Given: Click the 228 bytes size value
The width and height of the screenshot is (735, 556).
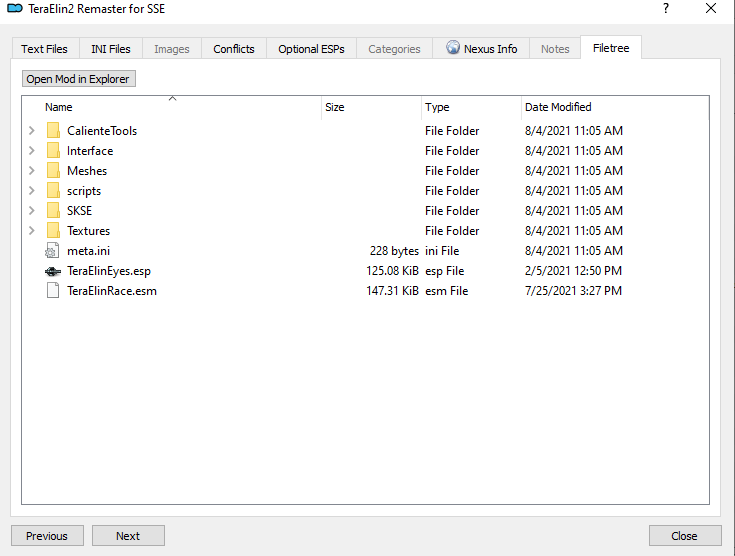Looking at the screenshot, I should [x=394, y=251].
